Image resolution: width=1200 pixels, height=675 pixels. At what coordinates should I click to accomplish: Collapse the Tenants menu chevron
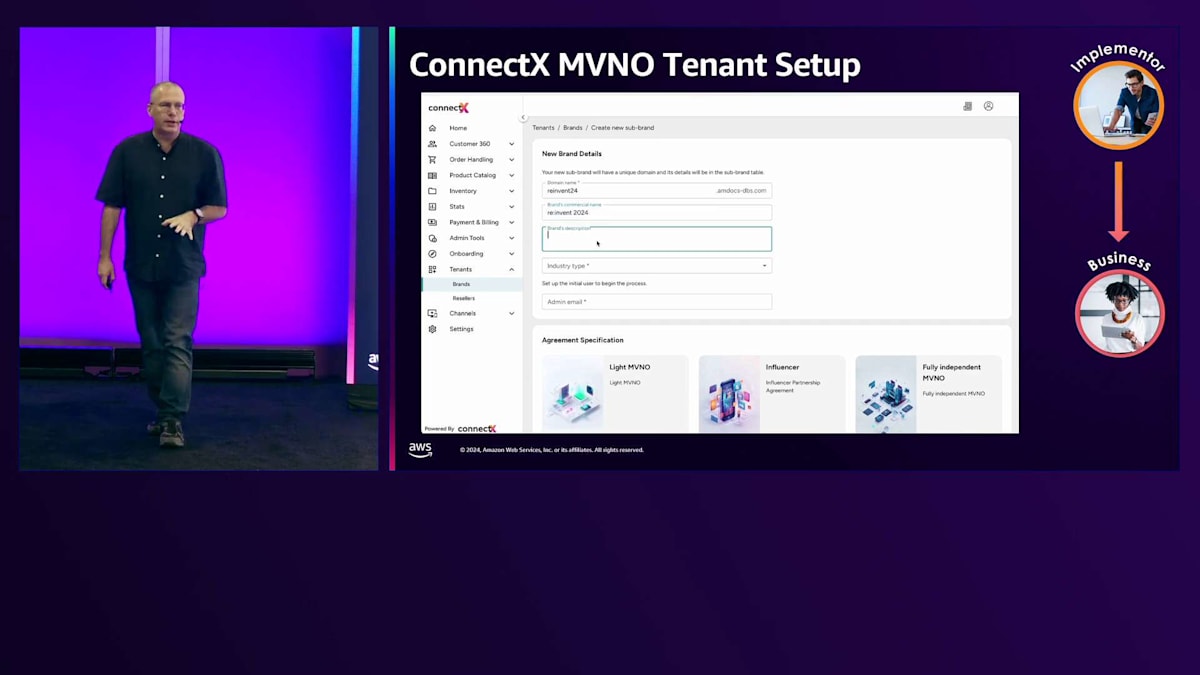[x=512, y=269]
